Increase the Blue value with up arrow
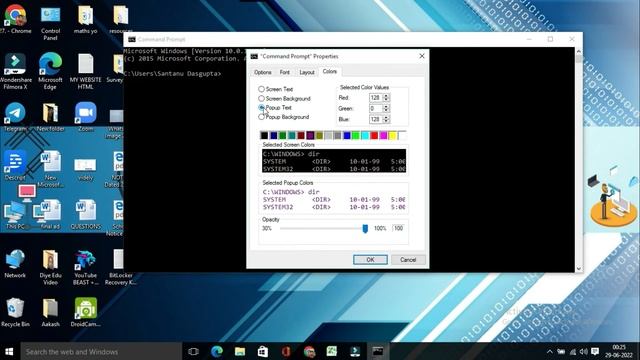The image size is (640, 360). click(386, 117)
